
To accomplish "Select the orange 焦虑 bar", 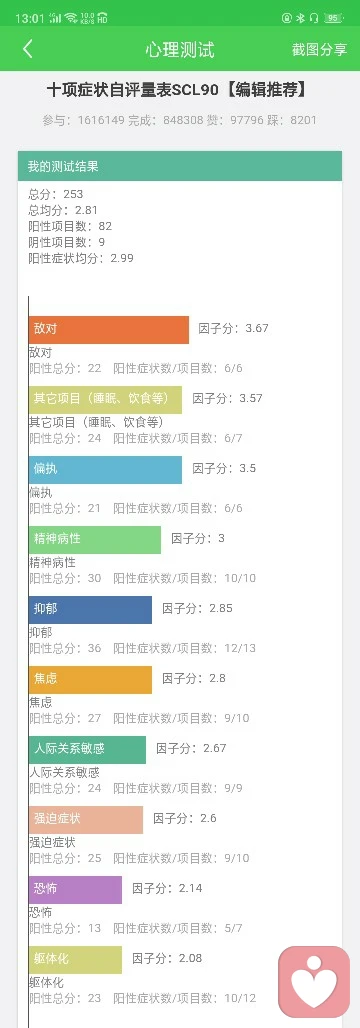I will coord(90,680).
